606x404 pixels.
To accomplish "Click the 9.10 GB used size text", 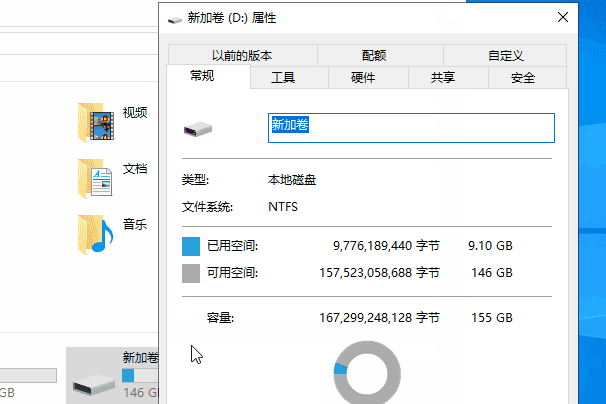I will [x=490, y=246].
